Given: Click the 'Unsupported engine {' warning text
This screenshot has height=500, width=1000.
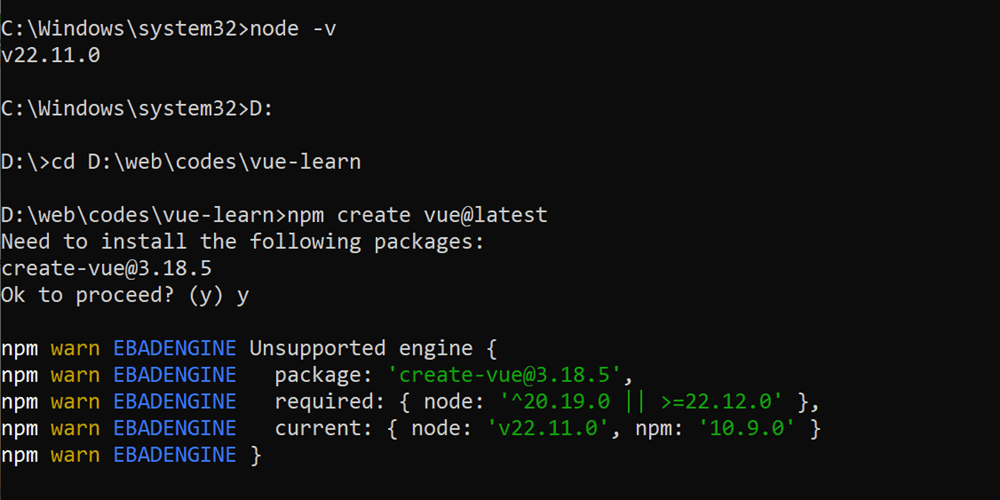Looking at the screenshot, I should click(372, 348).
